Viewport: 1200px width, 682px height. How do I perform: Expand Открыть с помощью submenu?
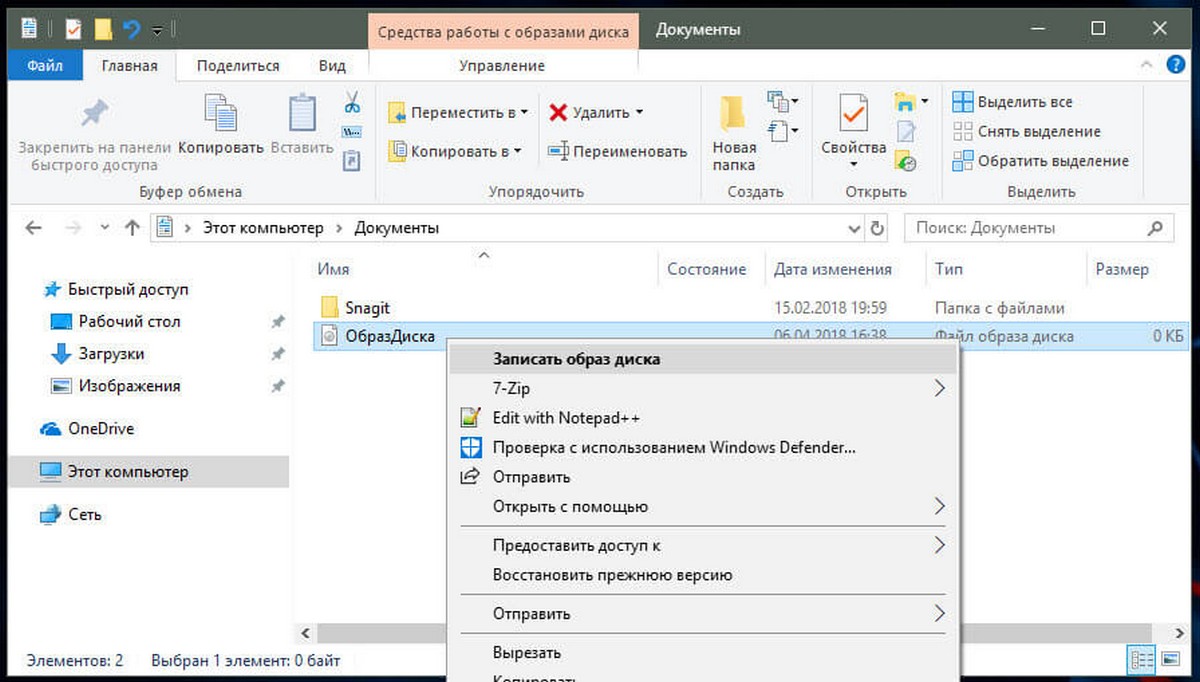click(939, 507)
